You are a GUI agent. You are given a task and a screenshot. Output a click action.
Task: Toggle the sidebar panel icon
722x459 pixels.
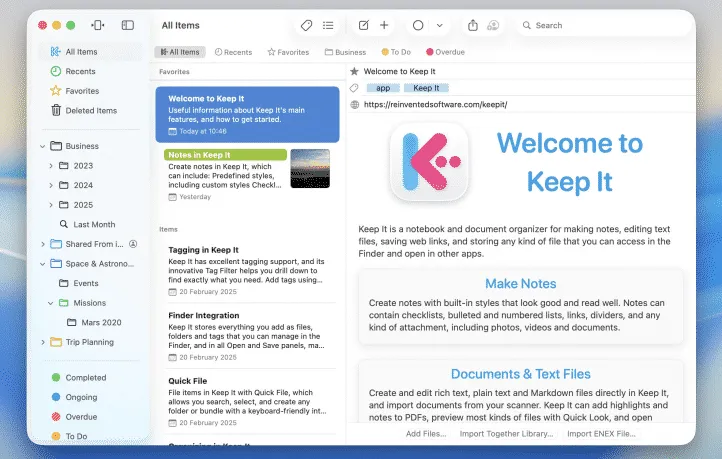pos(128,25)
